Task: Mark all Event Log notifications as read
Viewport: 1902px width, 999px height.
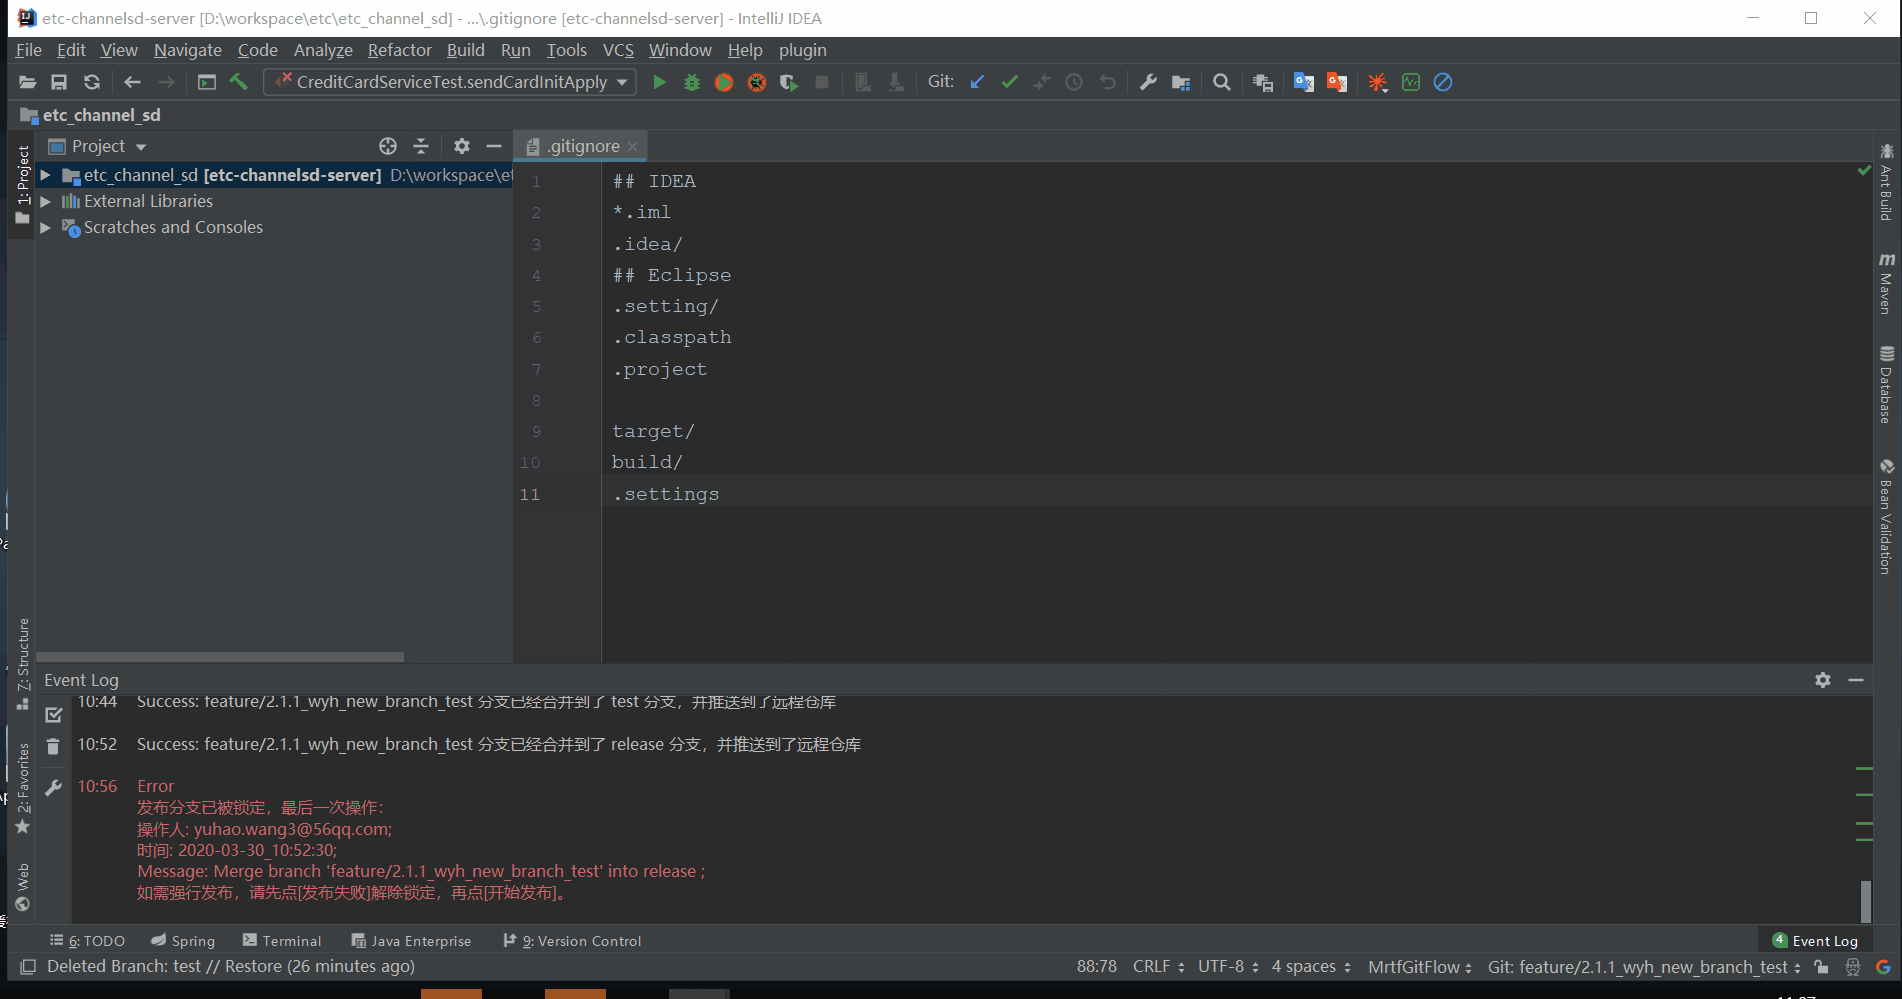Action: 54,715
